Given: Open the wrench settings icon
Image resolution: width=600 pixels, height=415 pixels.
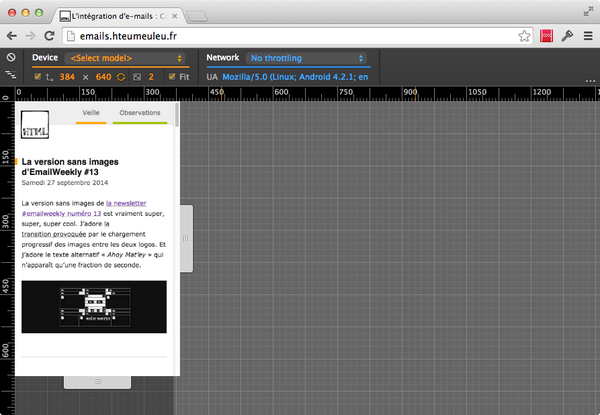Looking at the screenshot, I should tap(566, 36).
